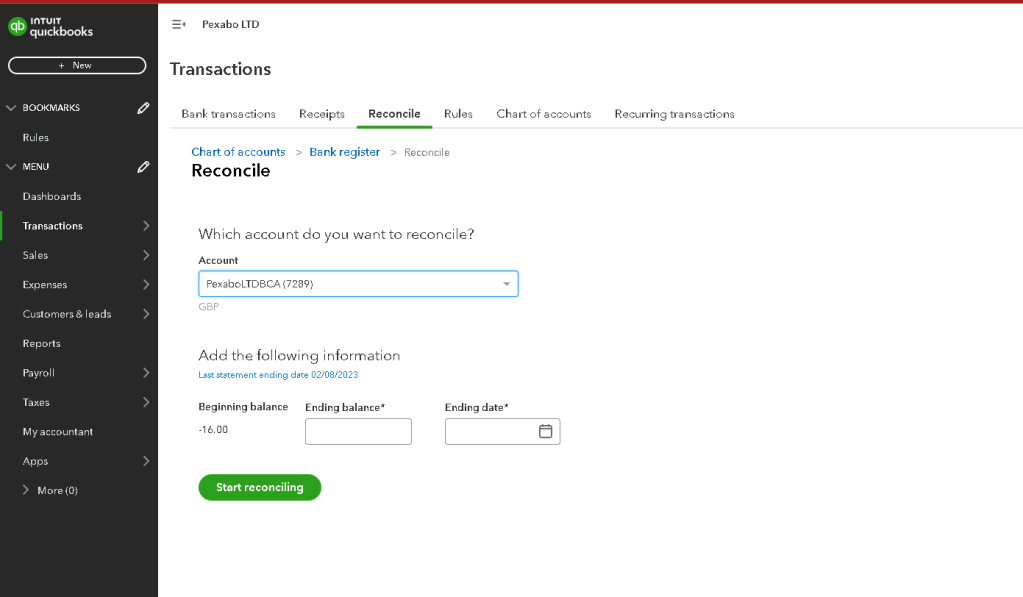Open Dashboards from the sidebar
The width and height of the screenshot is (1023, 597).
click(x=52, y=196)
